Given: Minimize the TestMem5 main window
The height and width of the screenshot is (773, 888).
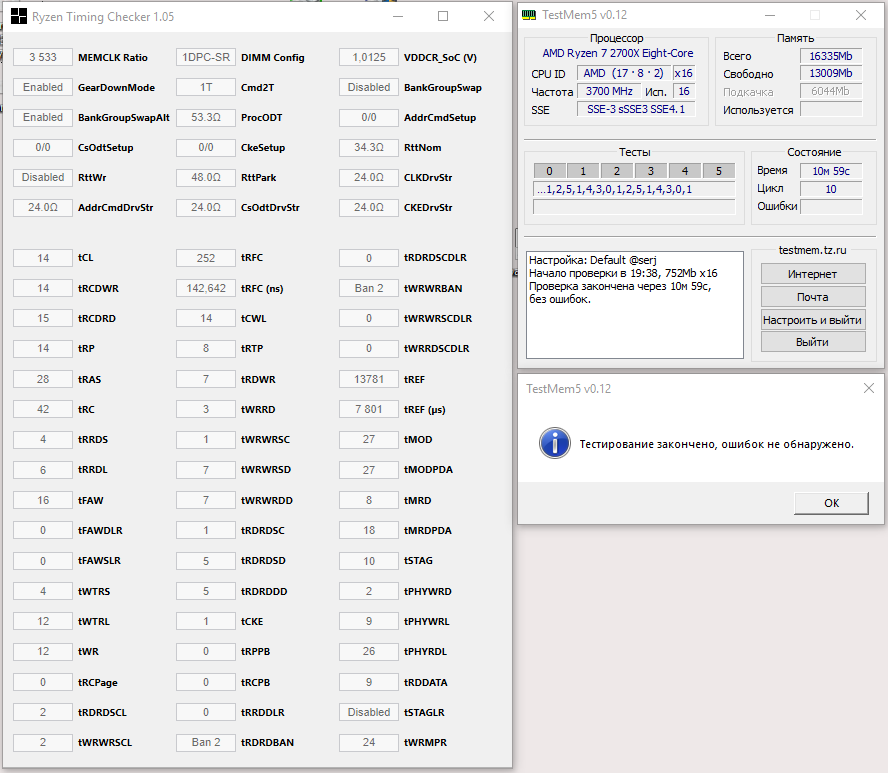Looking at the screenshot, I should click(x=770, y=15).
